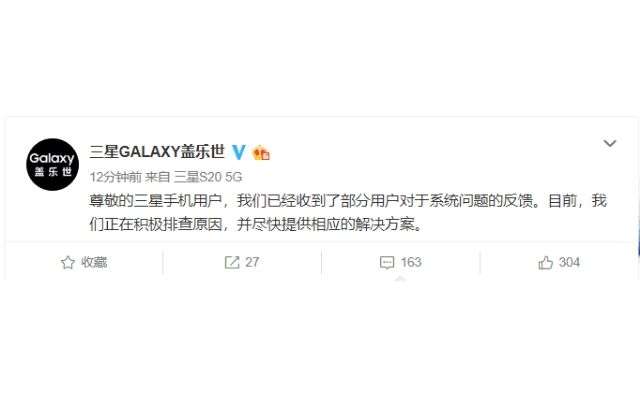The image size is (640, 400).
Task: Open the 12分钟前 timestamp link
Action: (x=116, y=177)
